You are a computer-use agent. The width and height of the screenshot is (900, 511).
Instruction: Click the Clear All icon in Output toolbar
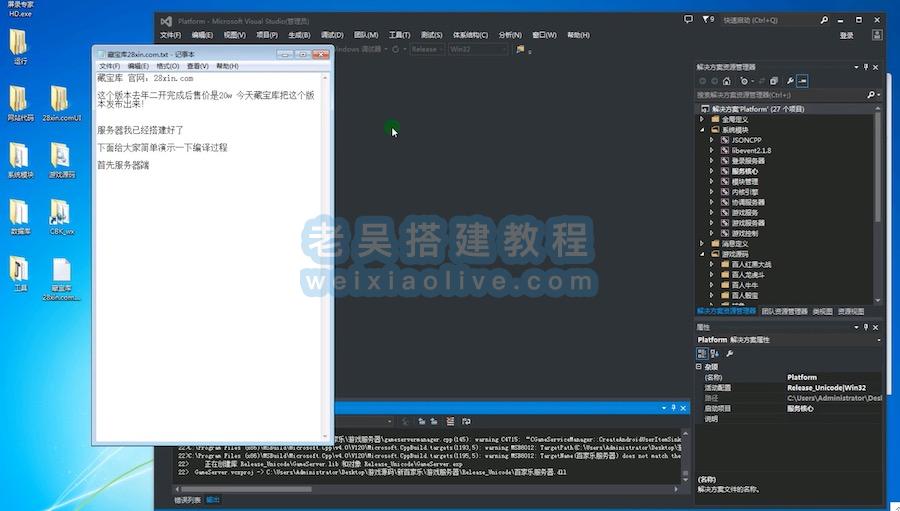(x=451, y=421)
